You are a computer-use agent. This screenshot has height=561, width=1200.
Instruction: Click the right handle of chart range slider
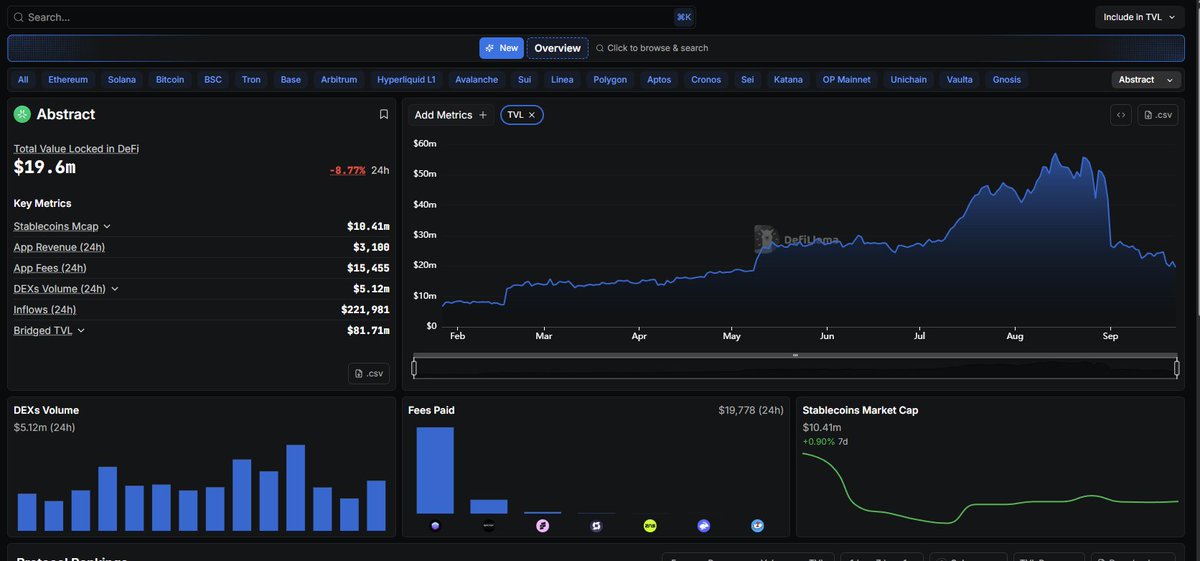pyautogui.click(x=1178, y=368)
